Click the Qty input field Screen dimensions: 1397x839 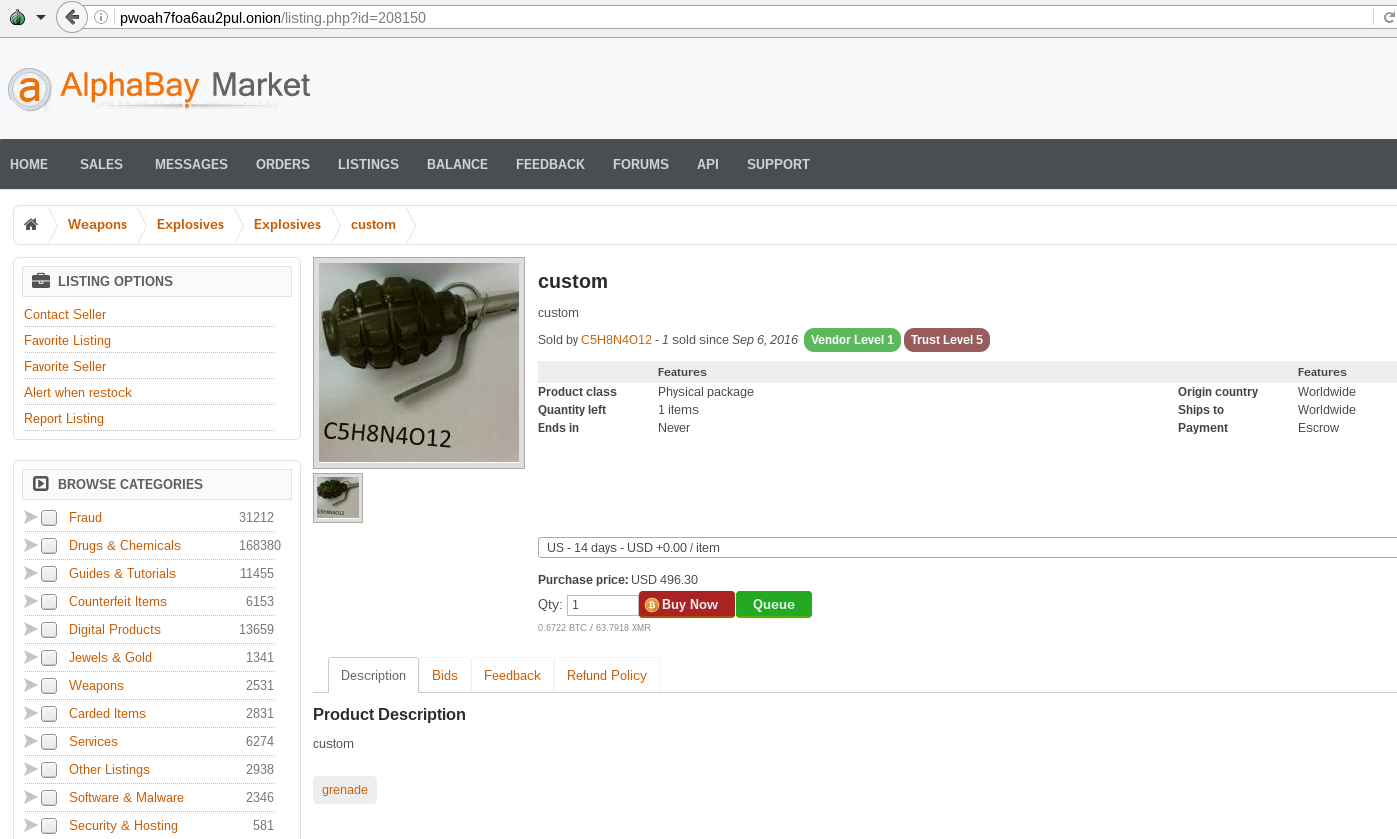tap(602, 605)
